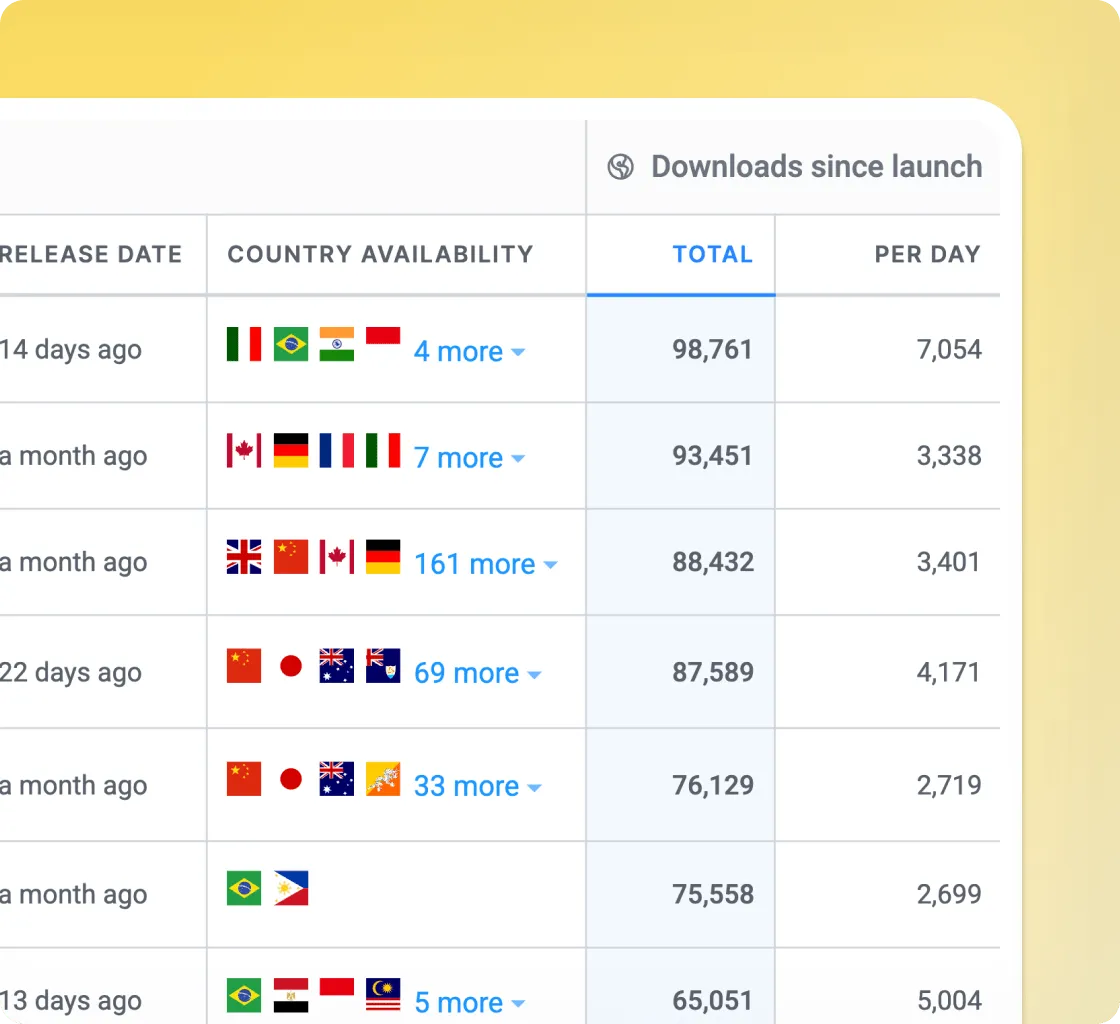Click the Italy flag in the 93,451 row

(383, 451)
